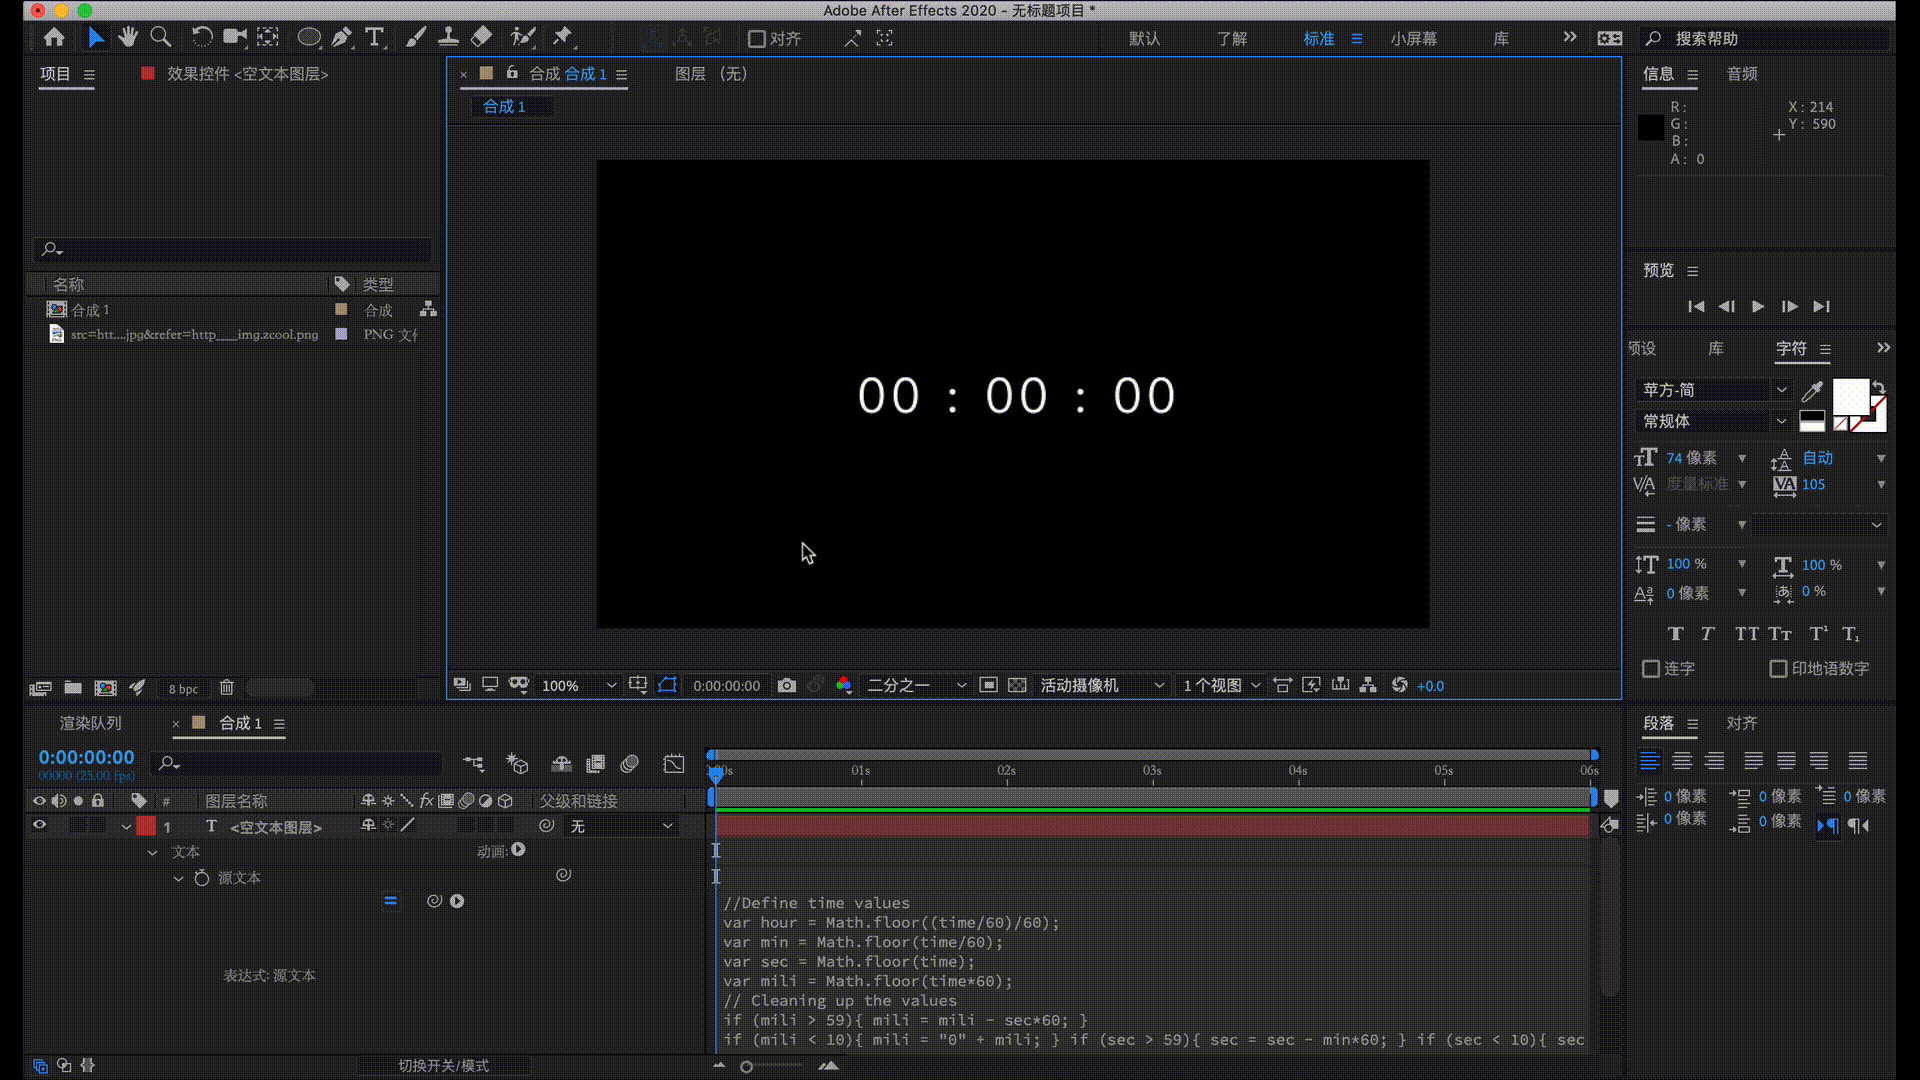This screenshot has height=1080, width=1920.
Task: Enable the 对齐 snapping checkbox
Action: pos(757,39)
